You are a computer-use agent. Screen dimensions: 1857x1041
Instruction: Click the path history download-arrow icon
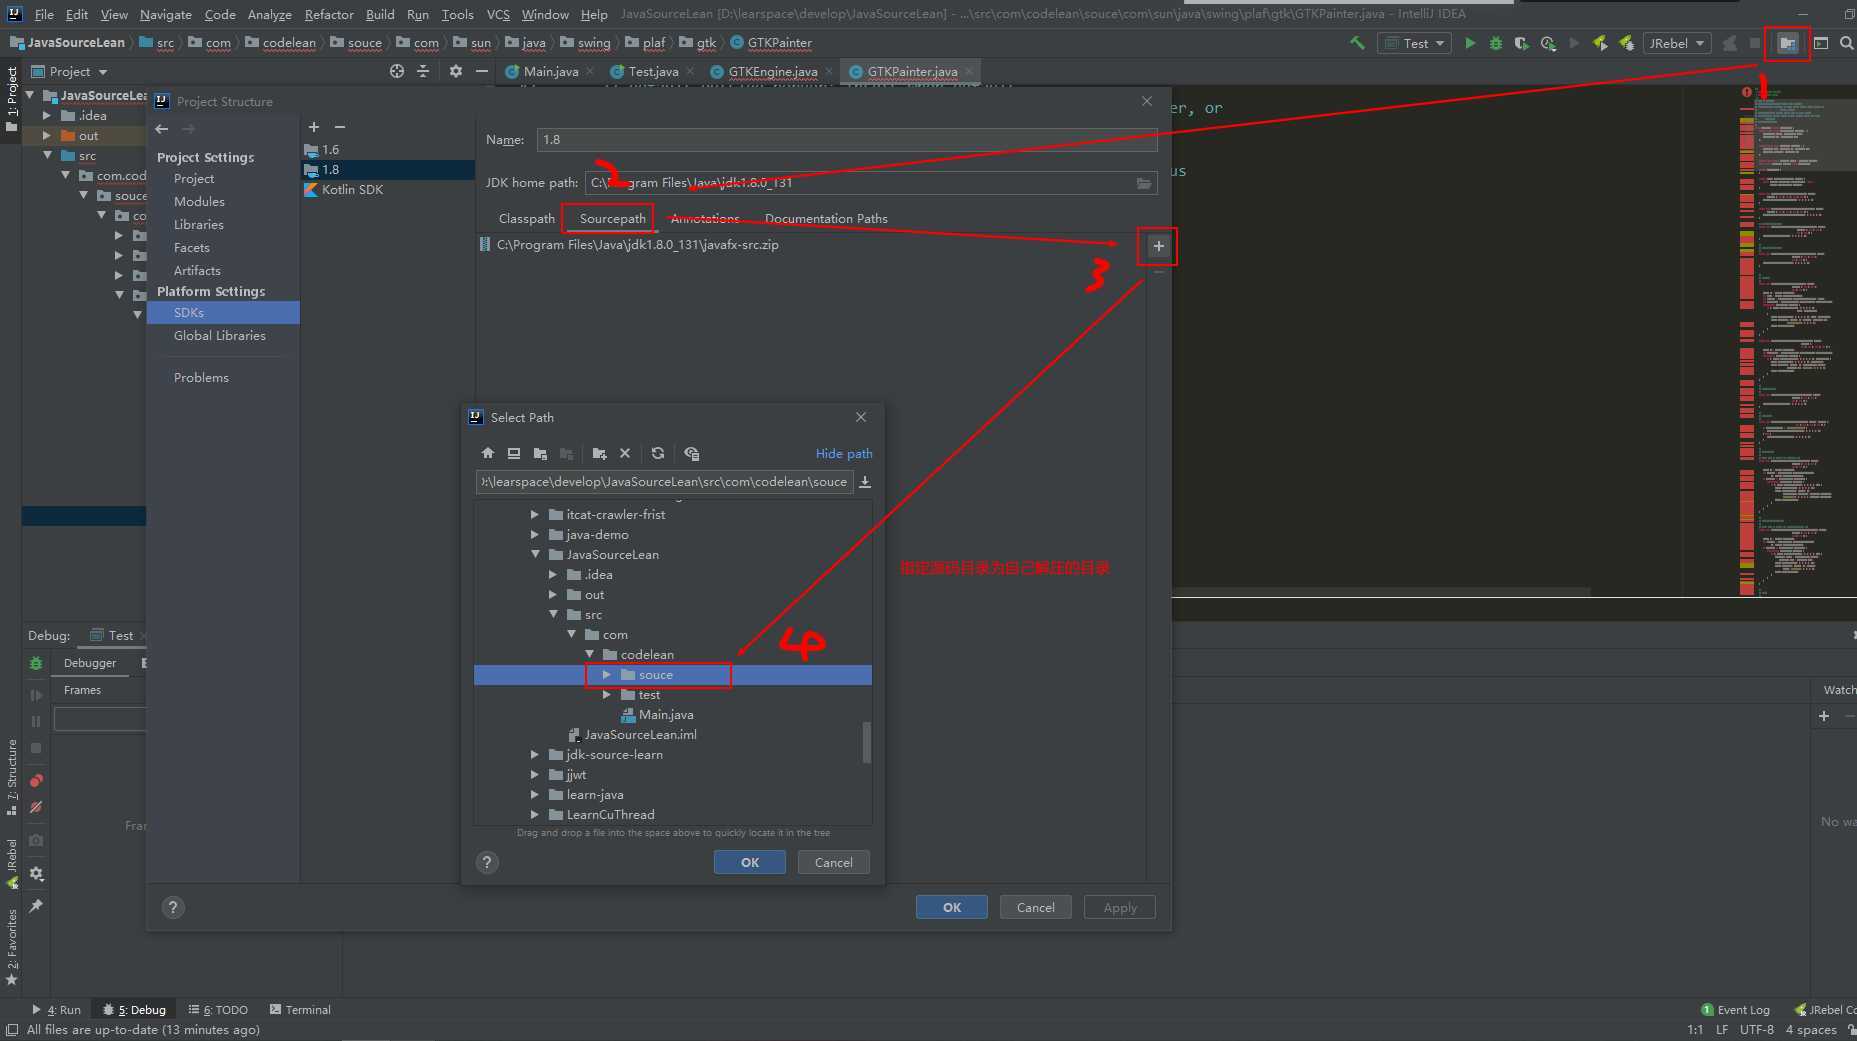865,482
